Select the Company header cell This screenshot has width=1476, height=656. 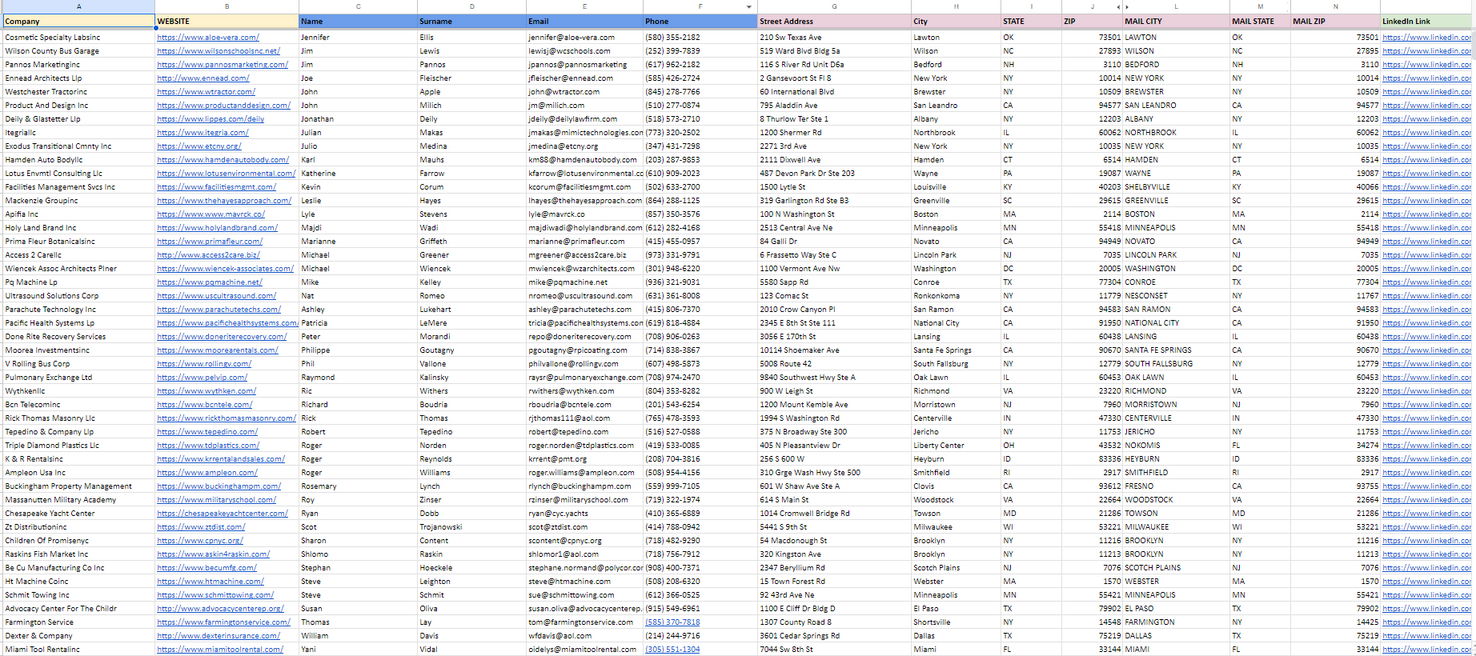coord(79,21)
